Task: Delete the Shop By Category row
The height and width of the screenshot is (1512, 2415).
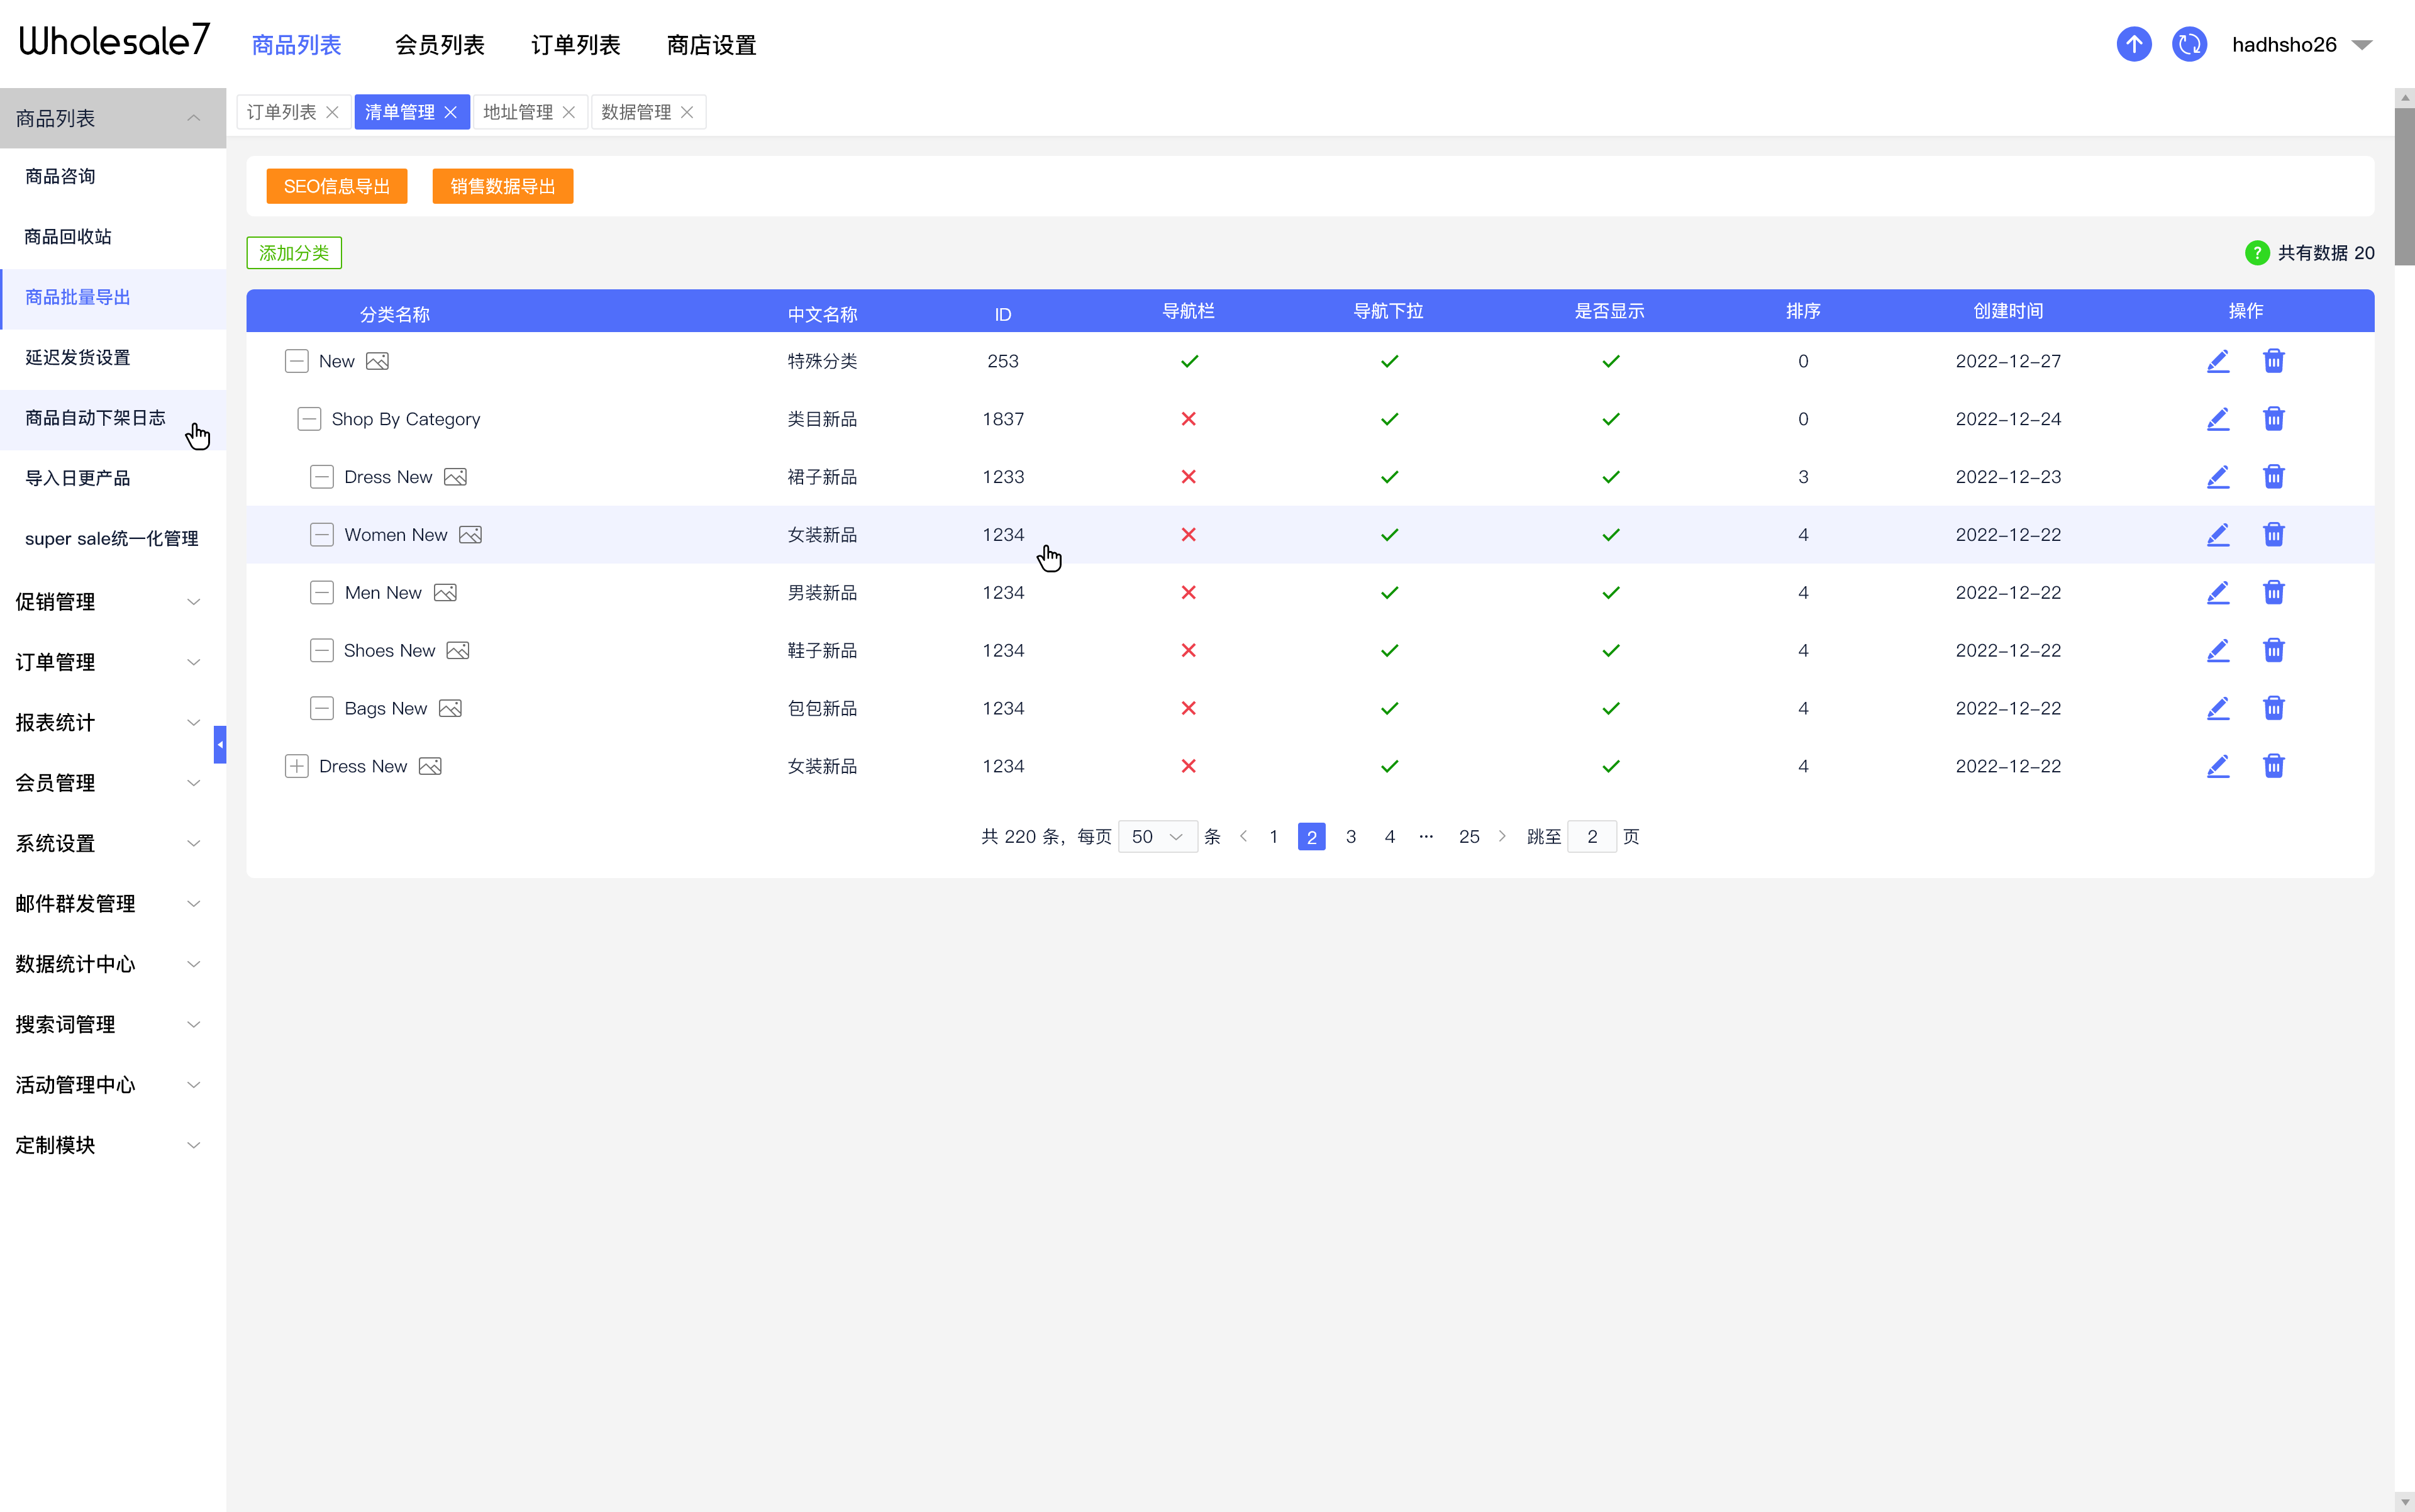Action: pos(2273,419)
